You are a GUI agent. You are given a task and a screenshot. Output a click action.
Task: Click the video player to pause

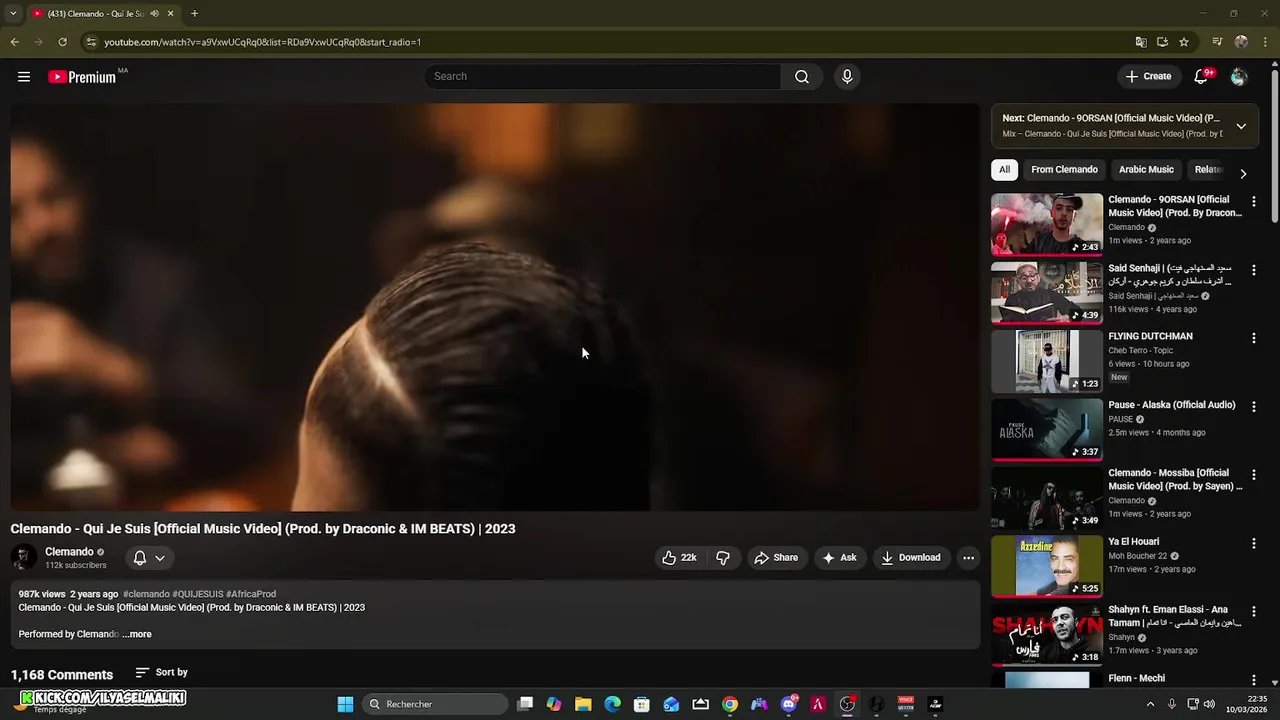(495, 307)
